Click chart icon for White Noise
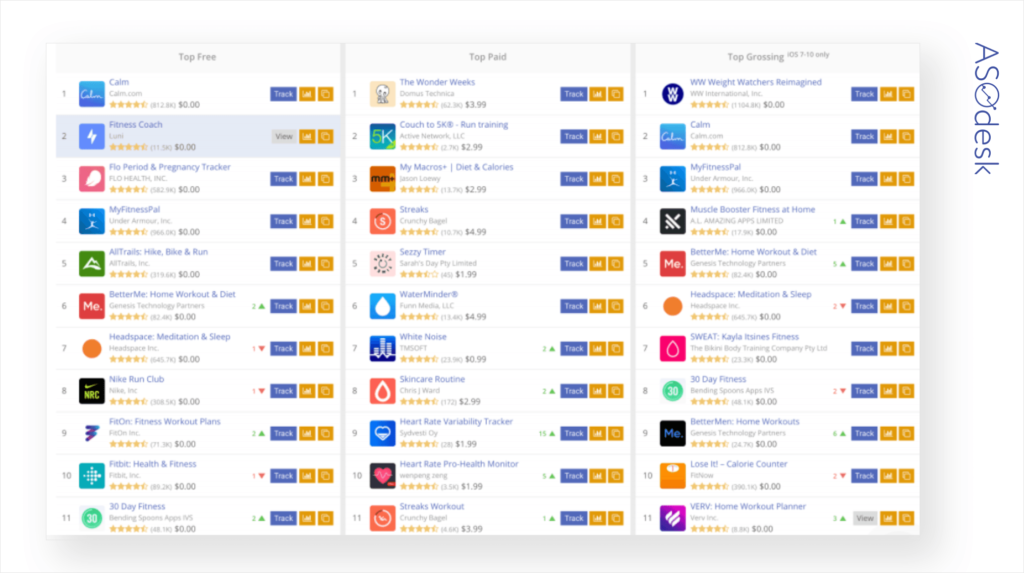Viewport: 1024px width, 573px height. pyautogui.click(x=598, y=349)
